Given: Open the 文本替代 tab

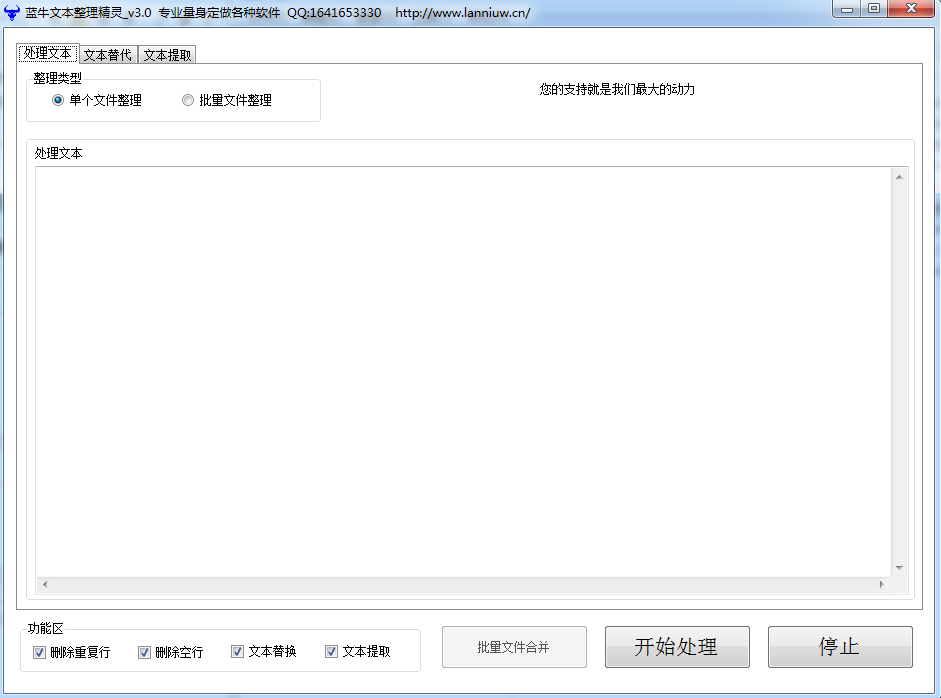Looking at the screenshot, I should pos(108,55).
